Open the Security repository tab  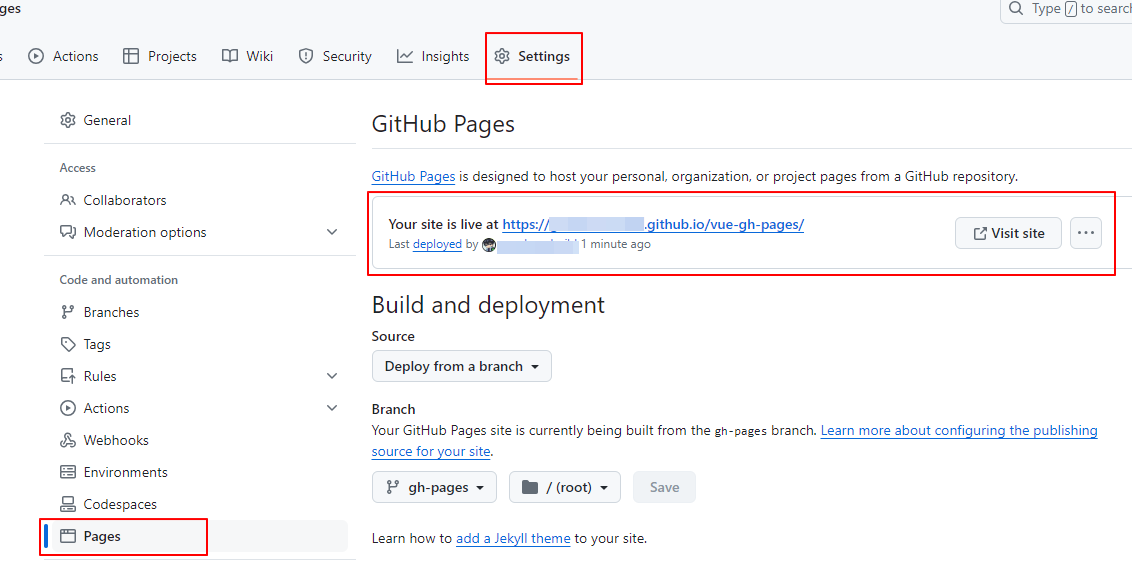(x=335, y=56)
